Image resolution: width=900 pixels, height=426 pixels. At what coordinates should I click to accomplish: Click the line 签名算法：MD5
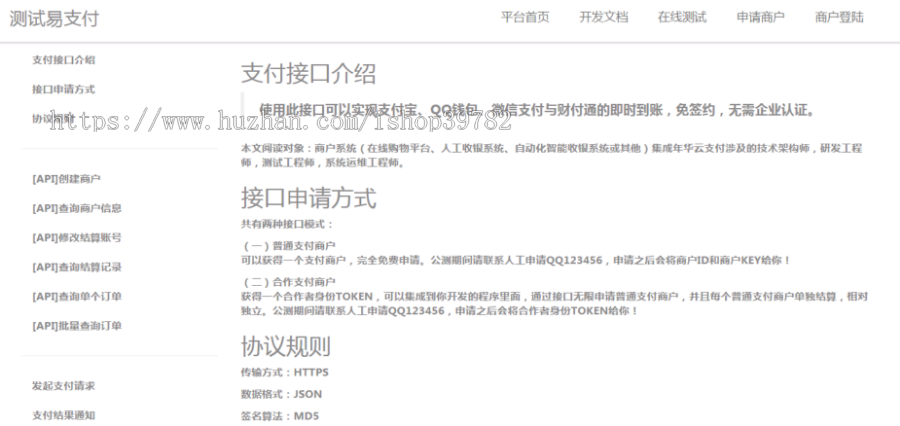280,416
